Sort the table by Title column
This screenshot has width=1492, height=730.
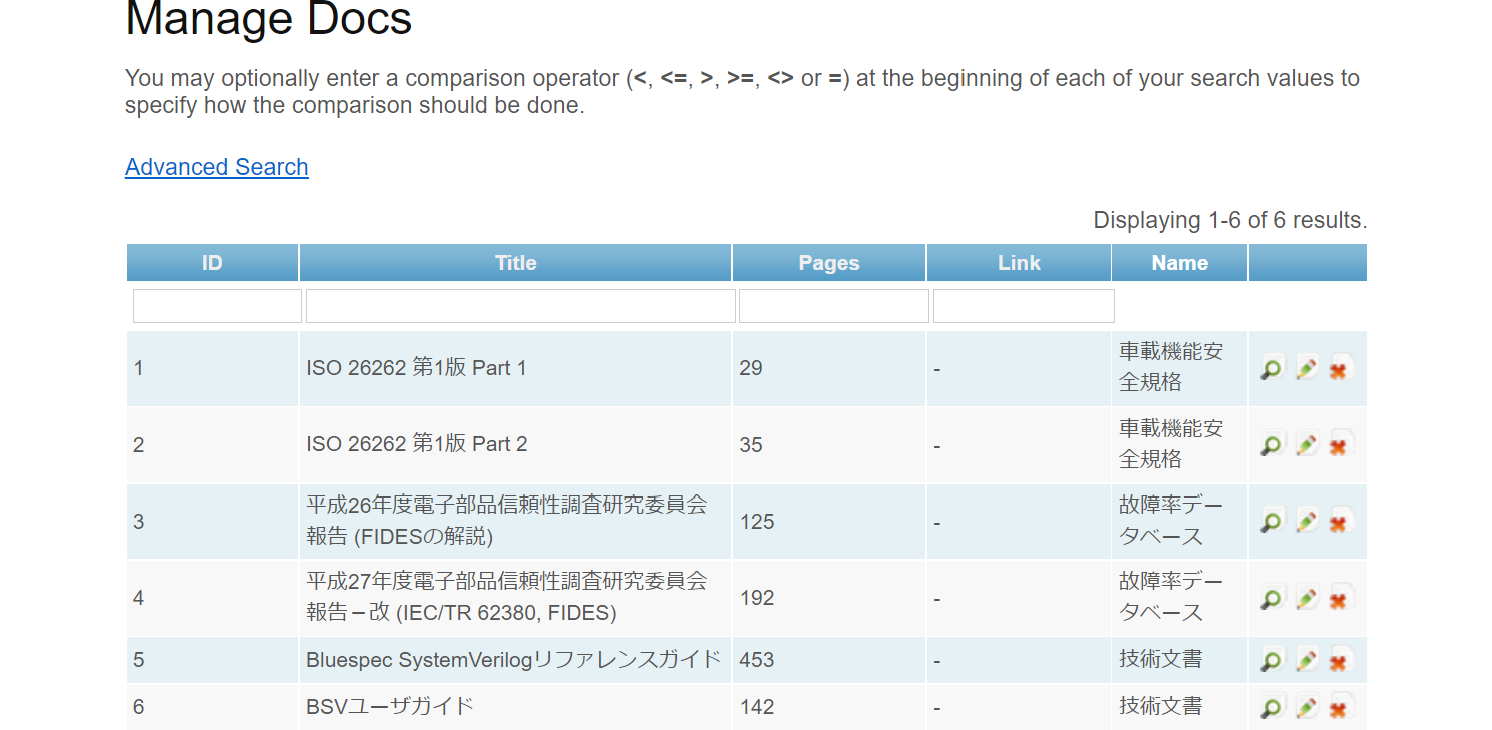515,263
